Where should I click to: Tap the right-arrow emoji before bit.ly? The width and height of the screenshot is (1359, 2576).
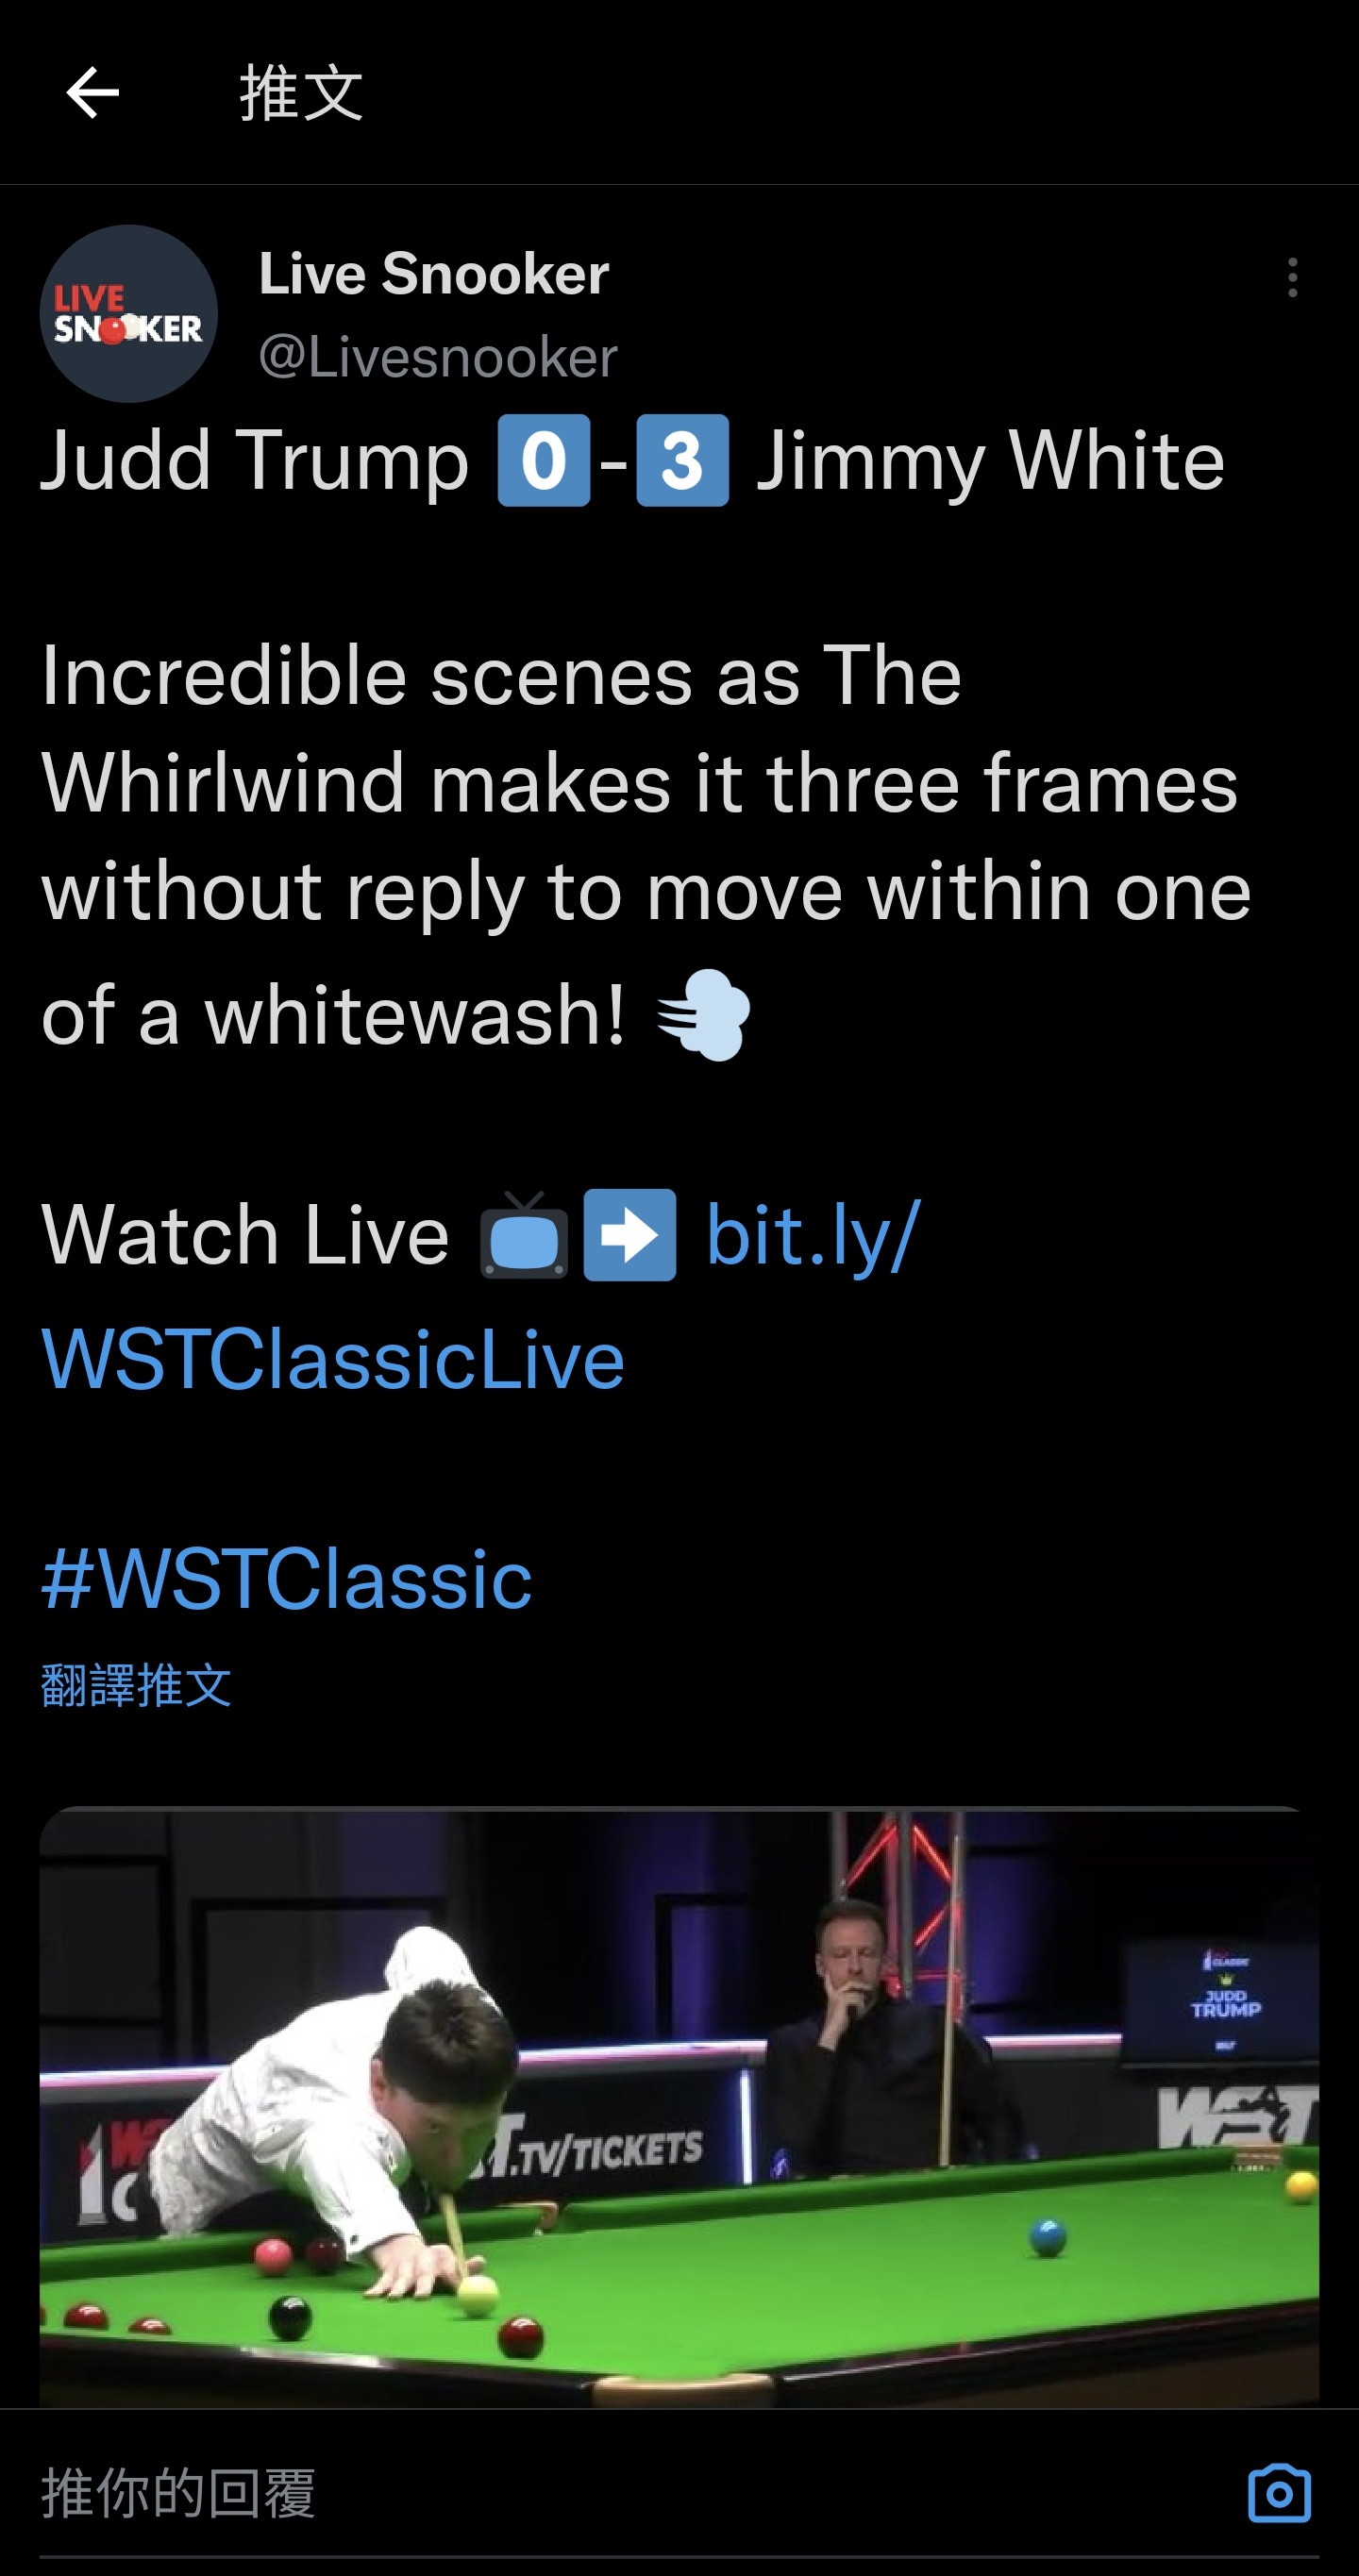[x=630, y=1236]
